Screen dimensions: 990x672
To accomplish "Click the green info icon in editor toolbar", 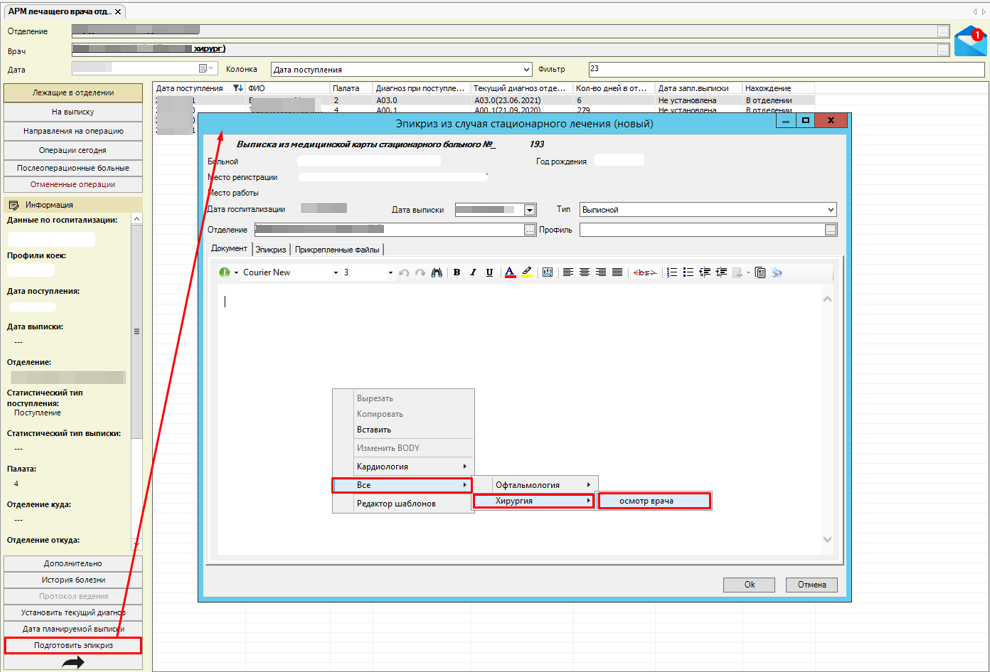I will 224,273.
